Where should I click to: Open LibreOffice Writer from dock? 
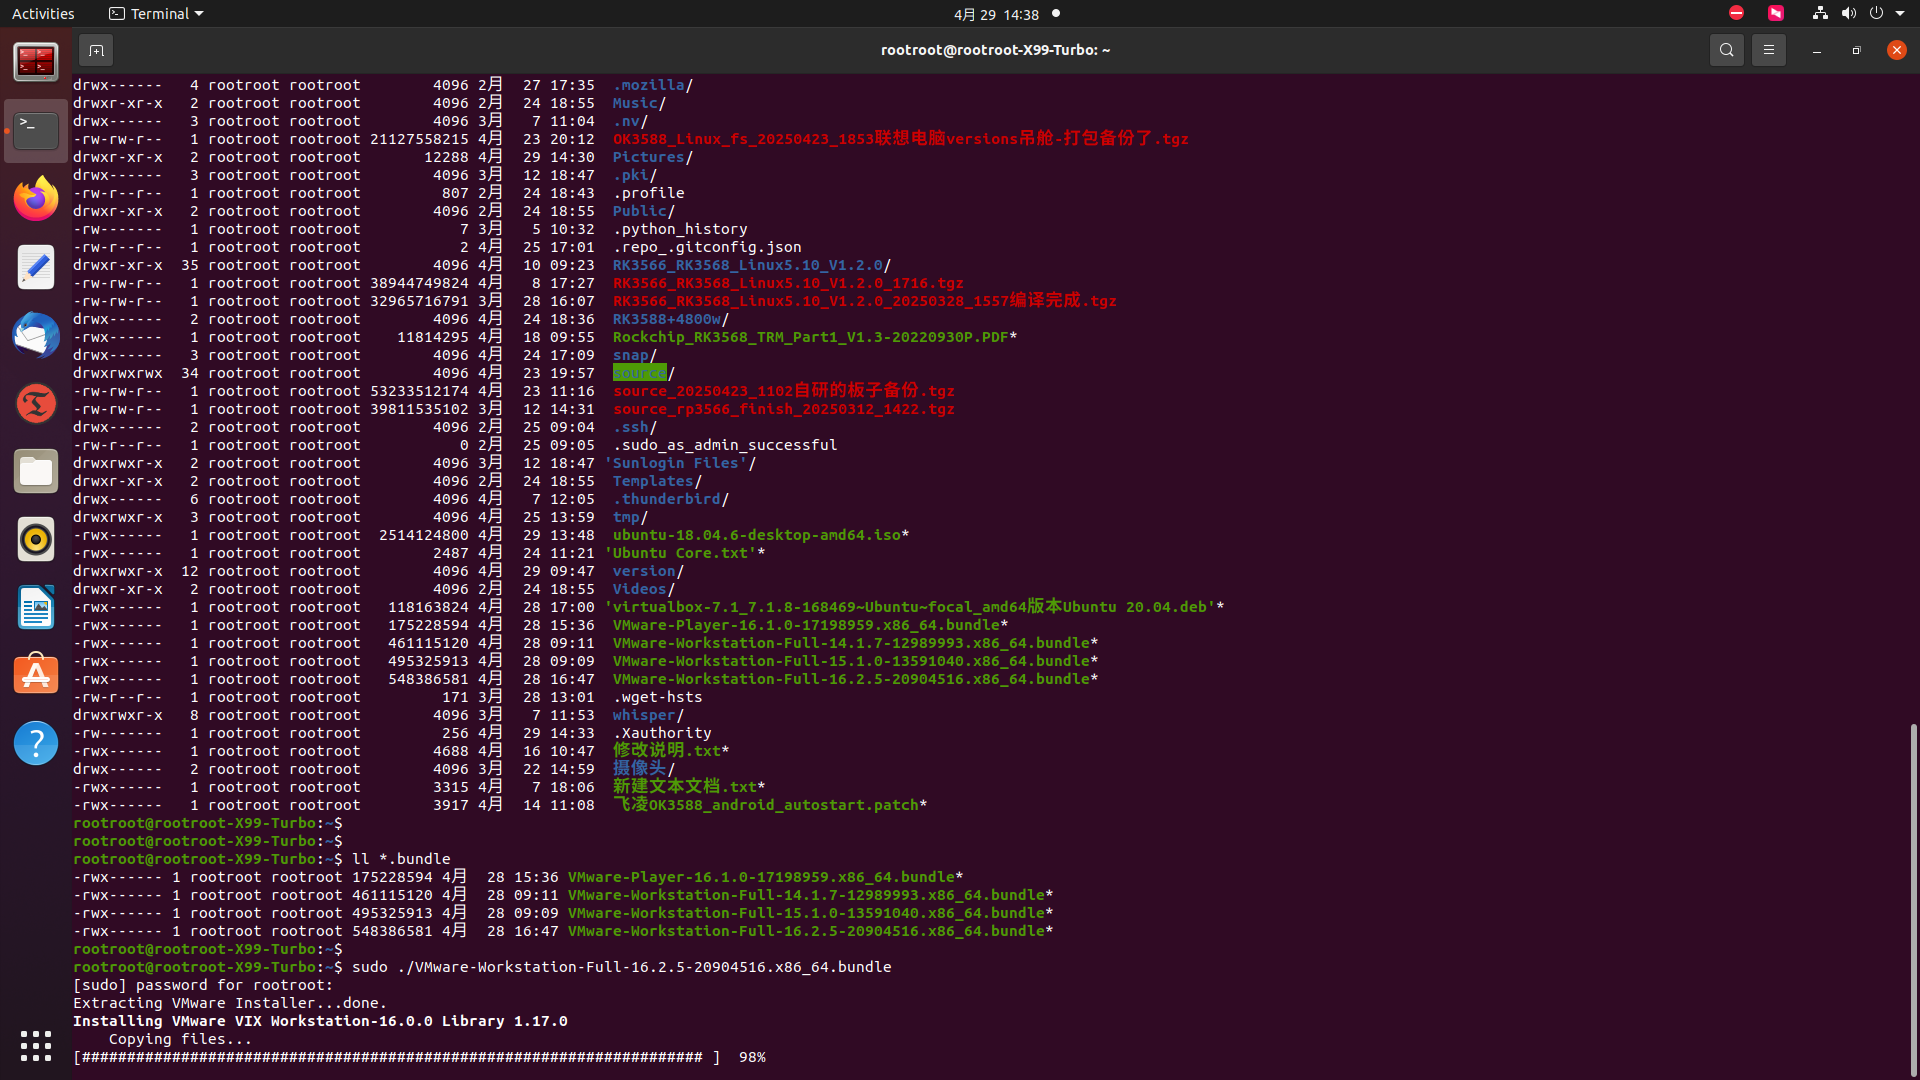point(36,607)
